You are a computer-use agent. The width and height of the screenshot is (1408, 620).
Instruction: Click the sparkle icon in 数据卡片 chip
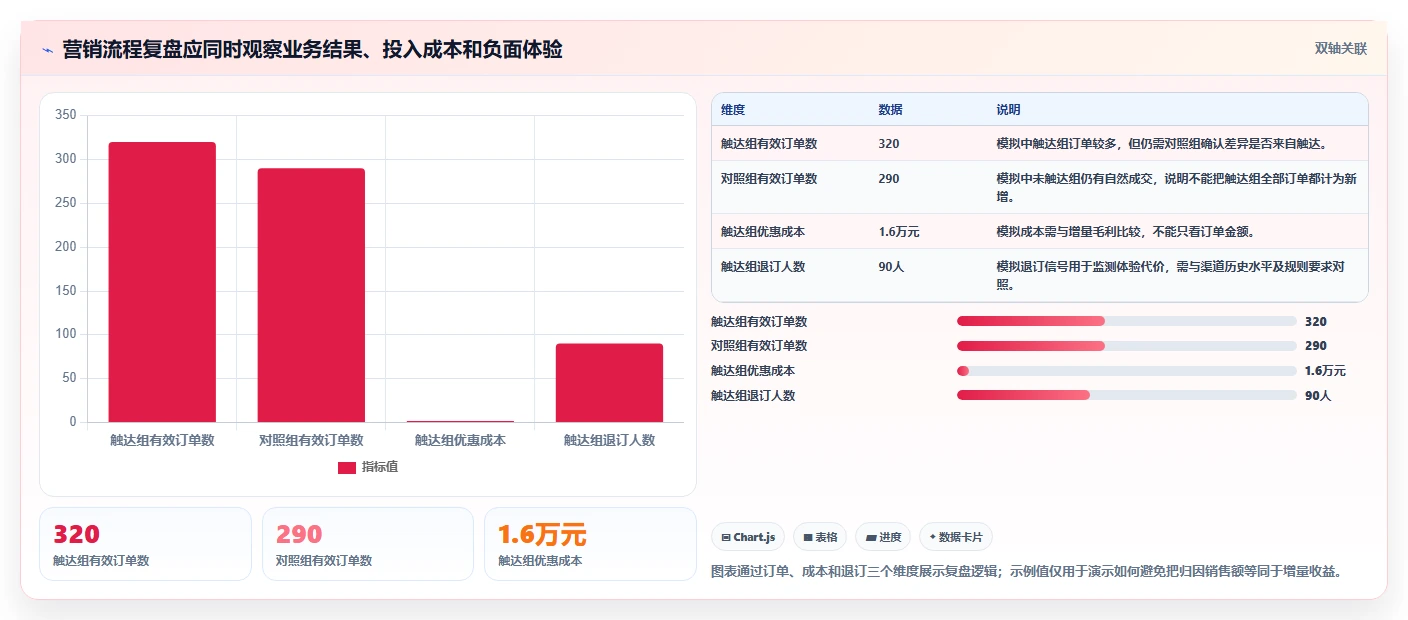(x=933, y=537)
